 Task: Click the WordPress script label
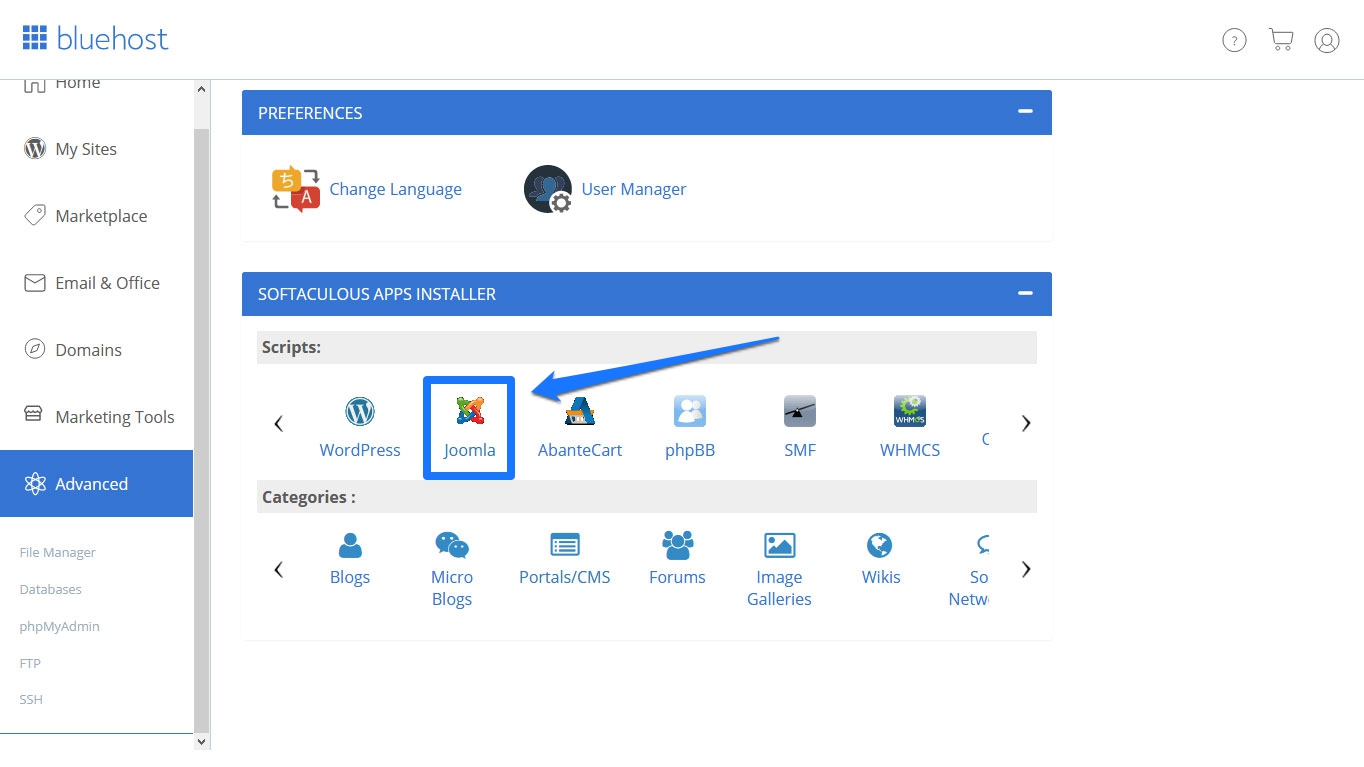tap(360, 450)
